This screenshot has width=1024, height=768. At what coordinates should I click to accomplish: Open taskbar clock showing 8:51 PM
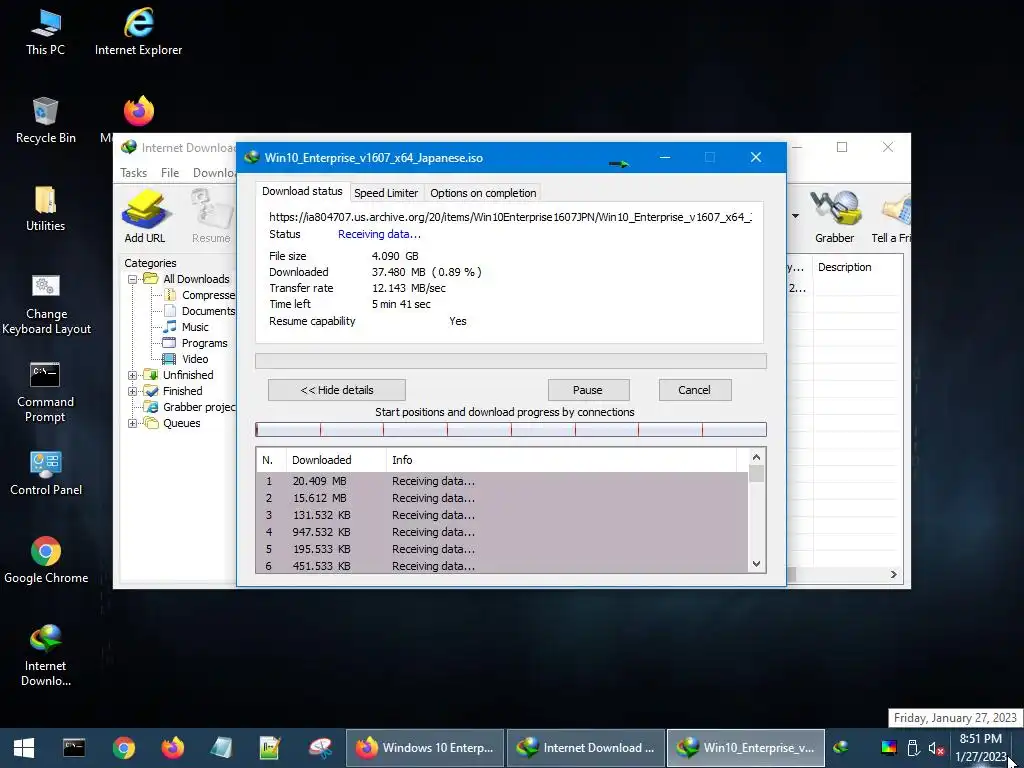[x=982, y=748]
